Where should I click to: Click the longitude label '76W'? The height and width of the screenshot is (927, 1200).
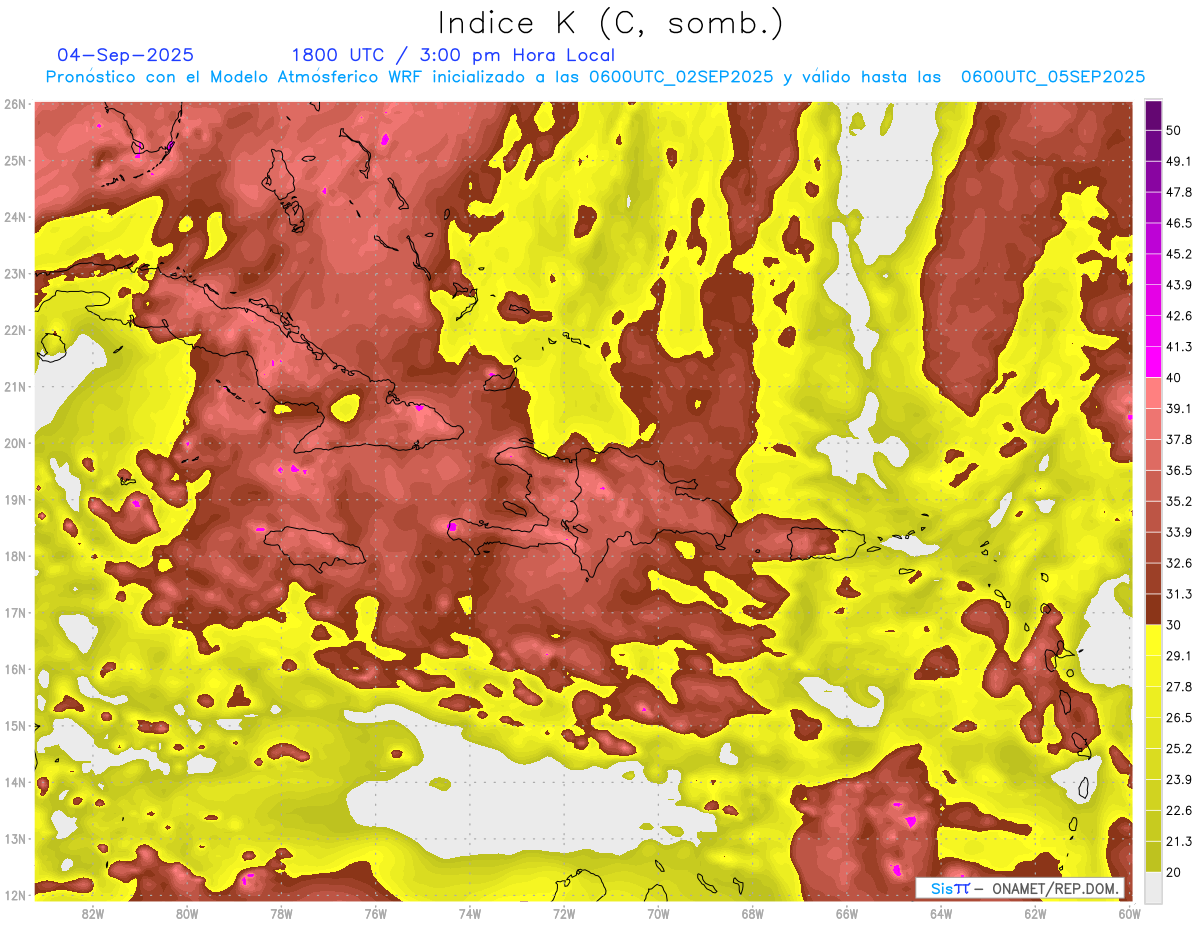coord(376,914)
